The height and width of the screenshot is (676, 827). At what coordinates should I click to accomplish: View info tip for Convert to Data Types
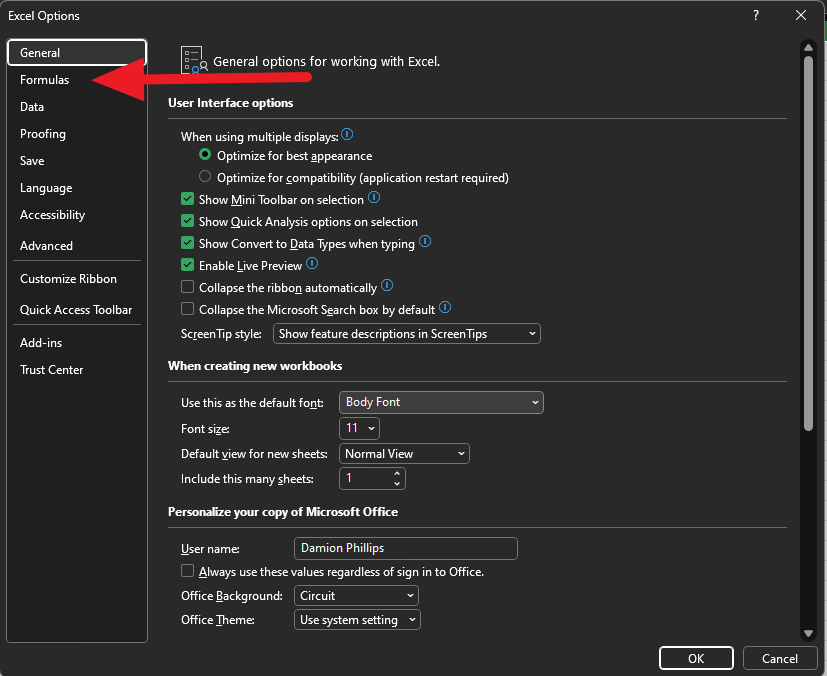[425, 242]
